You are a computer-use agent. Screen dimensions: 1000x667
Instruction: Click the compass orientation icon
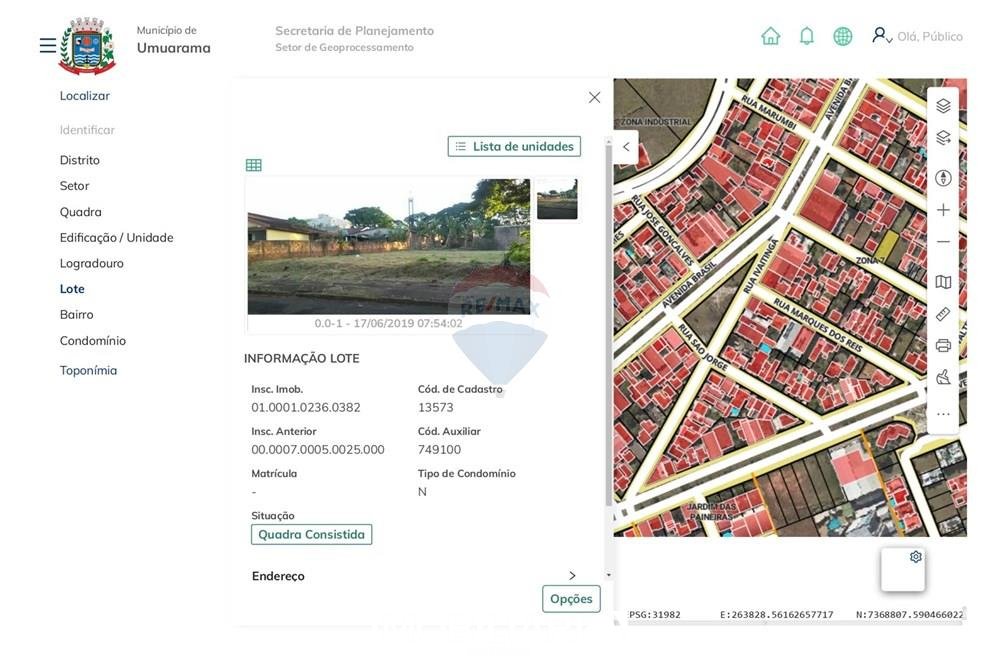coord(943,178)
